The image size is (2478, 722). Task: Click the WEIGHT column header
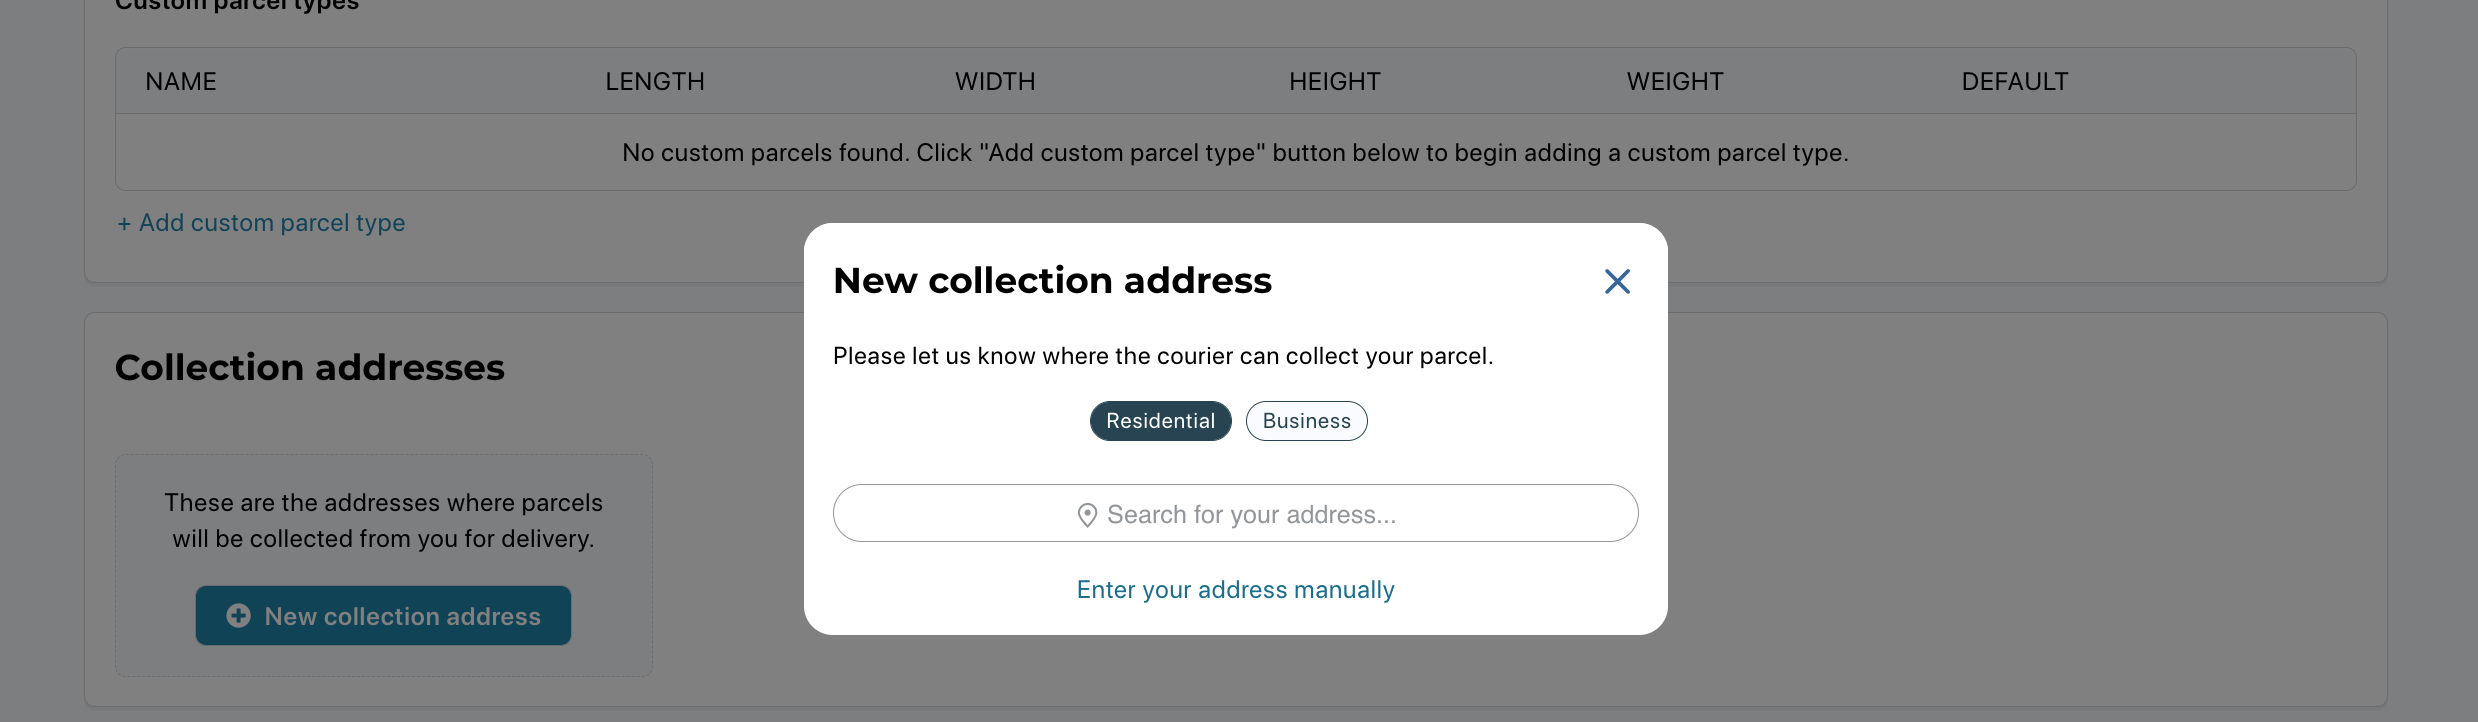(1675, 82)
